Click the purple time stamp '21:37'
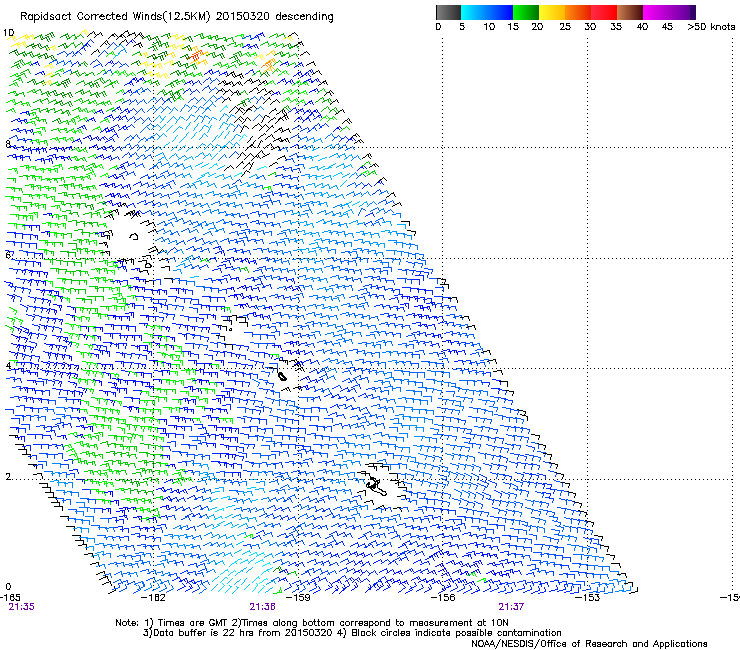This screenshot has width=740, height=650. pos(511,607)
